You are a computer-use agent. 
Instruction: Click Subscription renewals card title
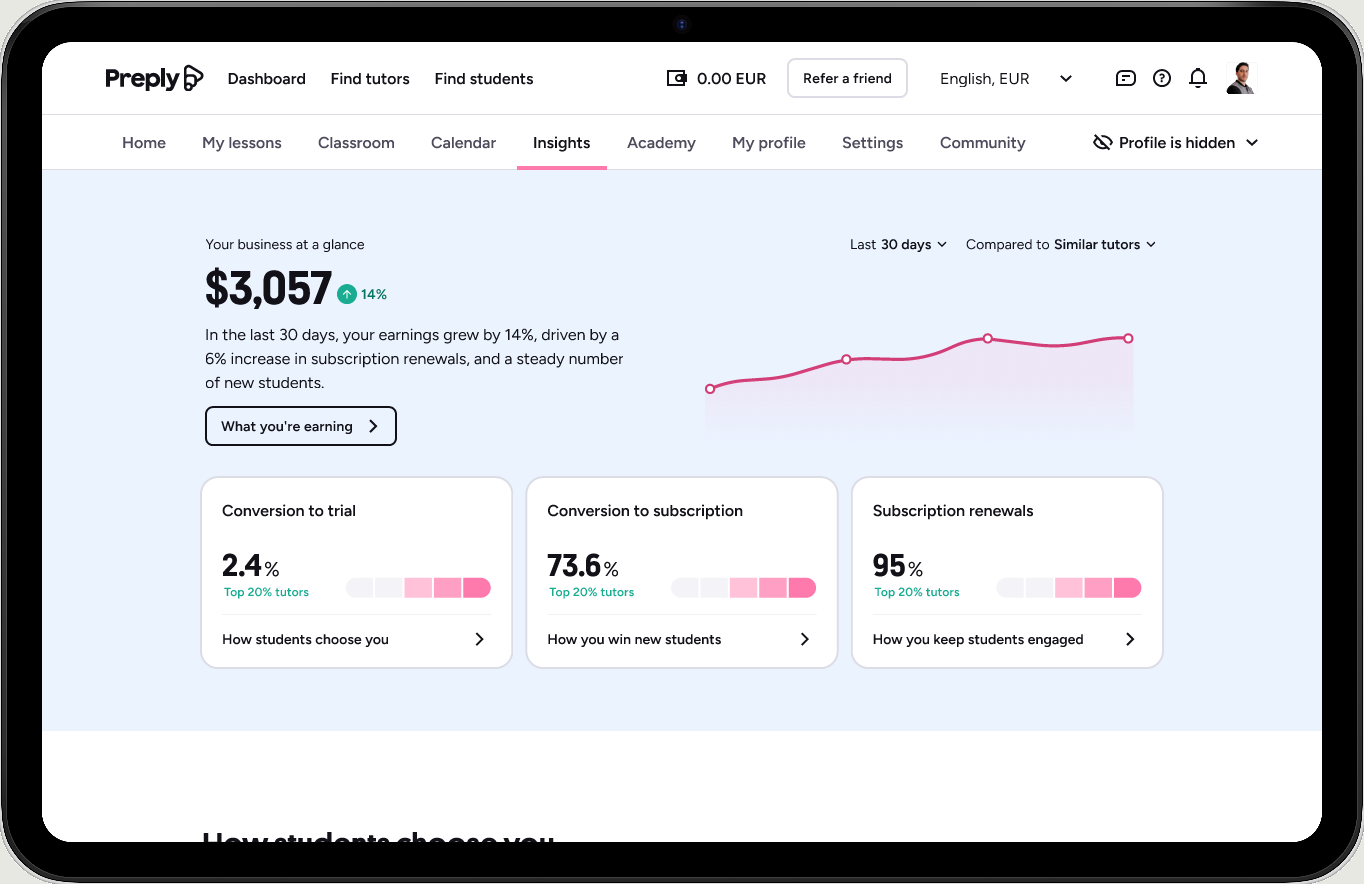point(953,510)
